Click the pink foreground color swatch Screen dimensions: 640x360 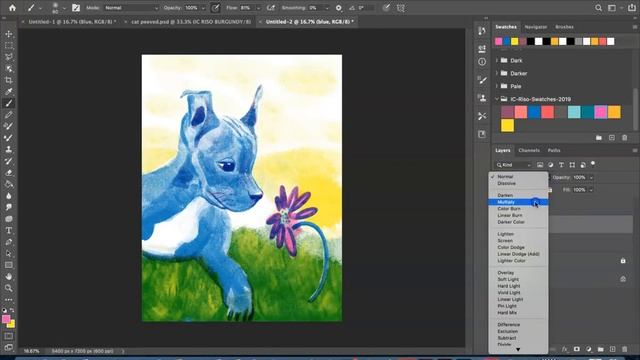pos(6,319)
